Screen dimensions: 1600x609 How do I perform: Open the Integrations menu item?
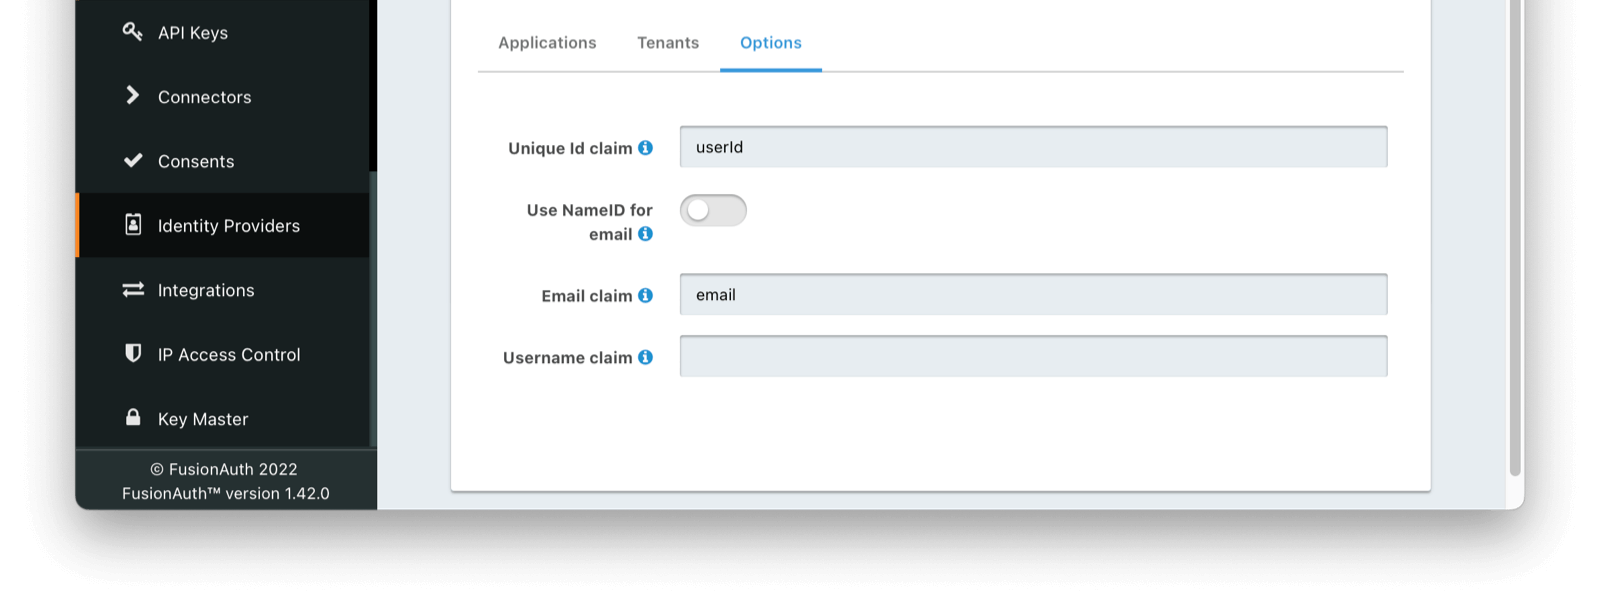[x=206, y=290]
